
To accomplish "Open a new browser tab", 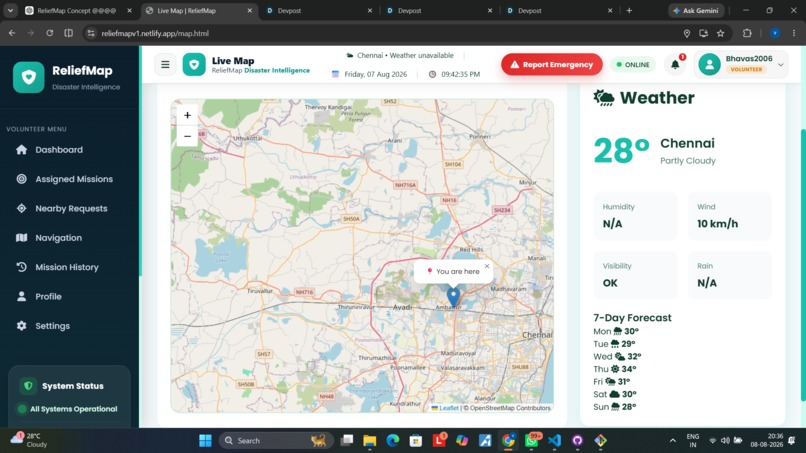I will 629,10.
